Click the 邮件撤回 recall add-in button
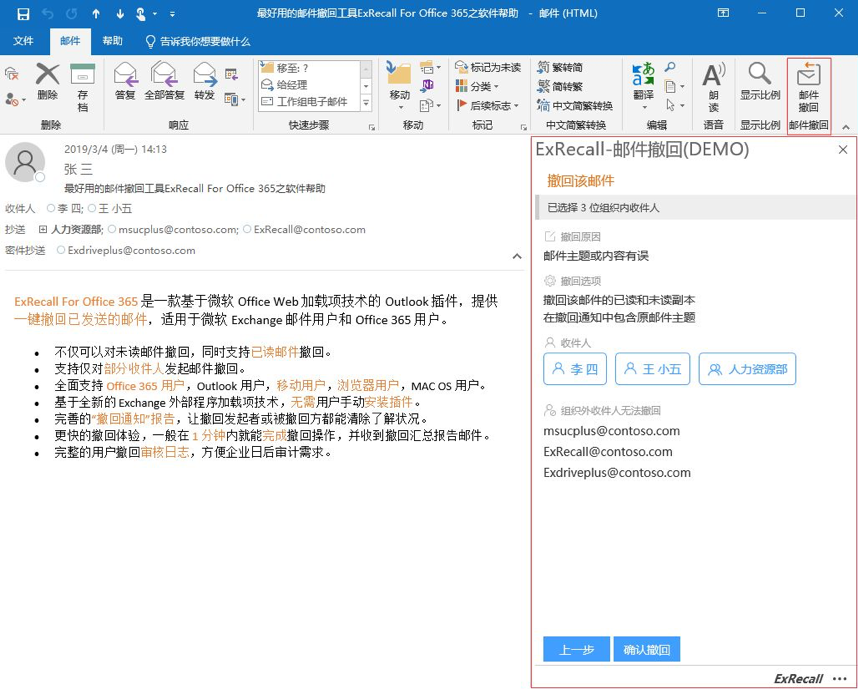This screenshot has width=858, height=689. click(x=809, y=87)
